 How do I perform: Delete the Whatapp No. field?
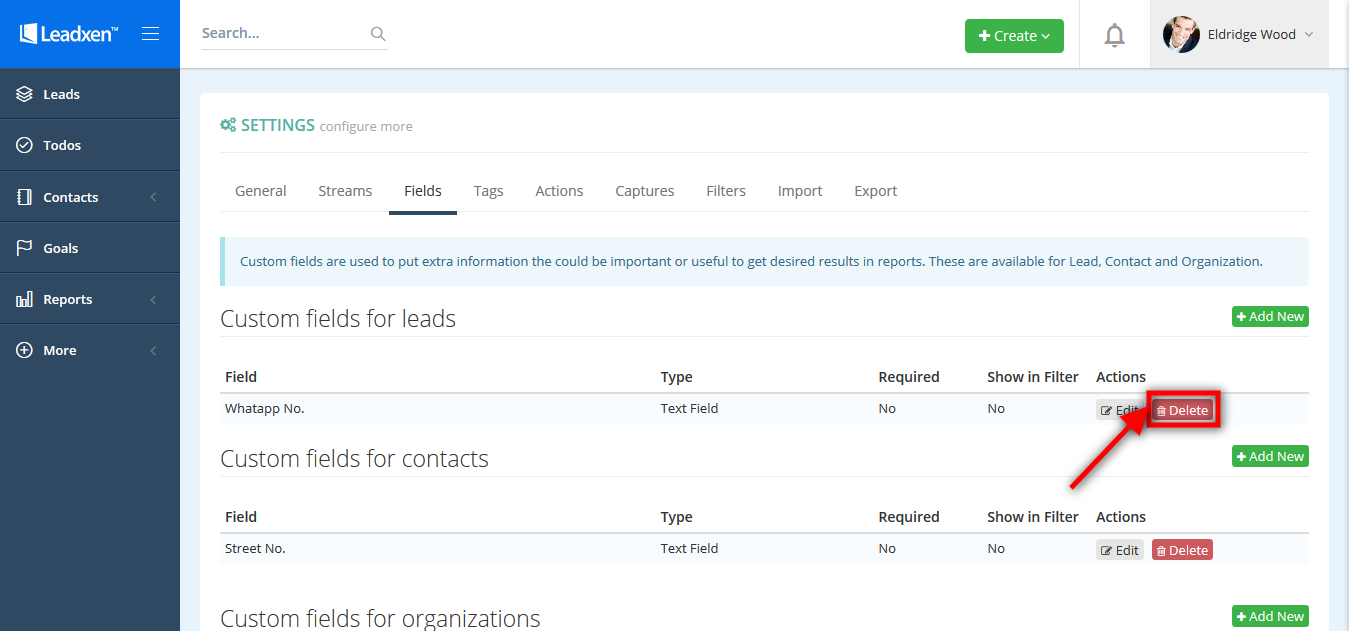pos(1182,410)
